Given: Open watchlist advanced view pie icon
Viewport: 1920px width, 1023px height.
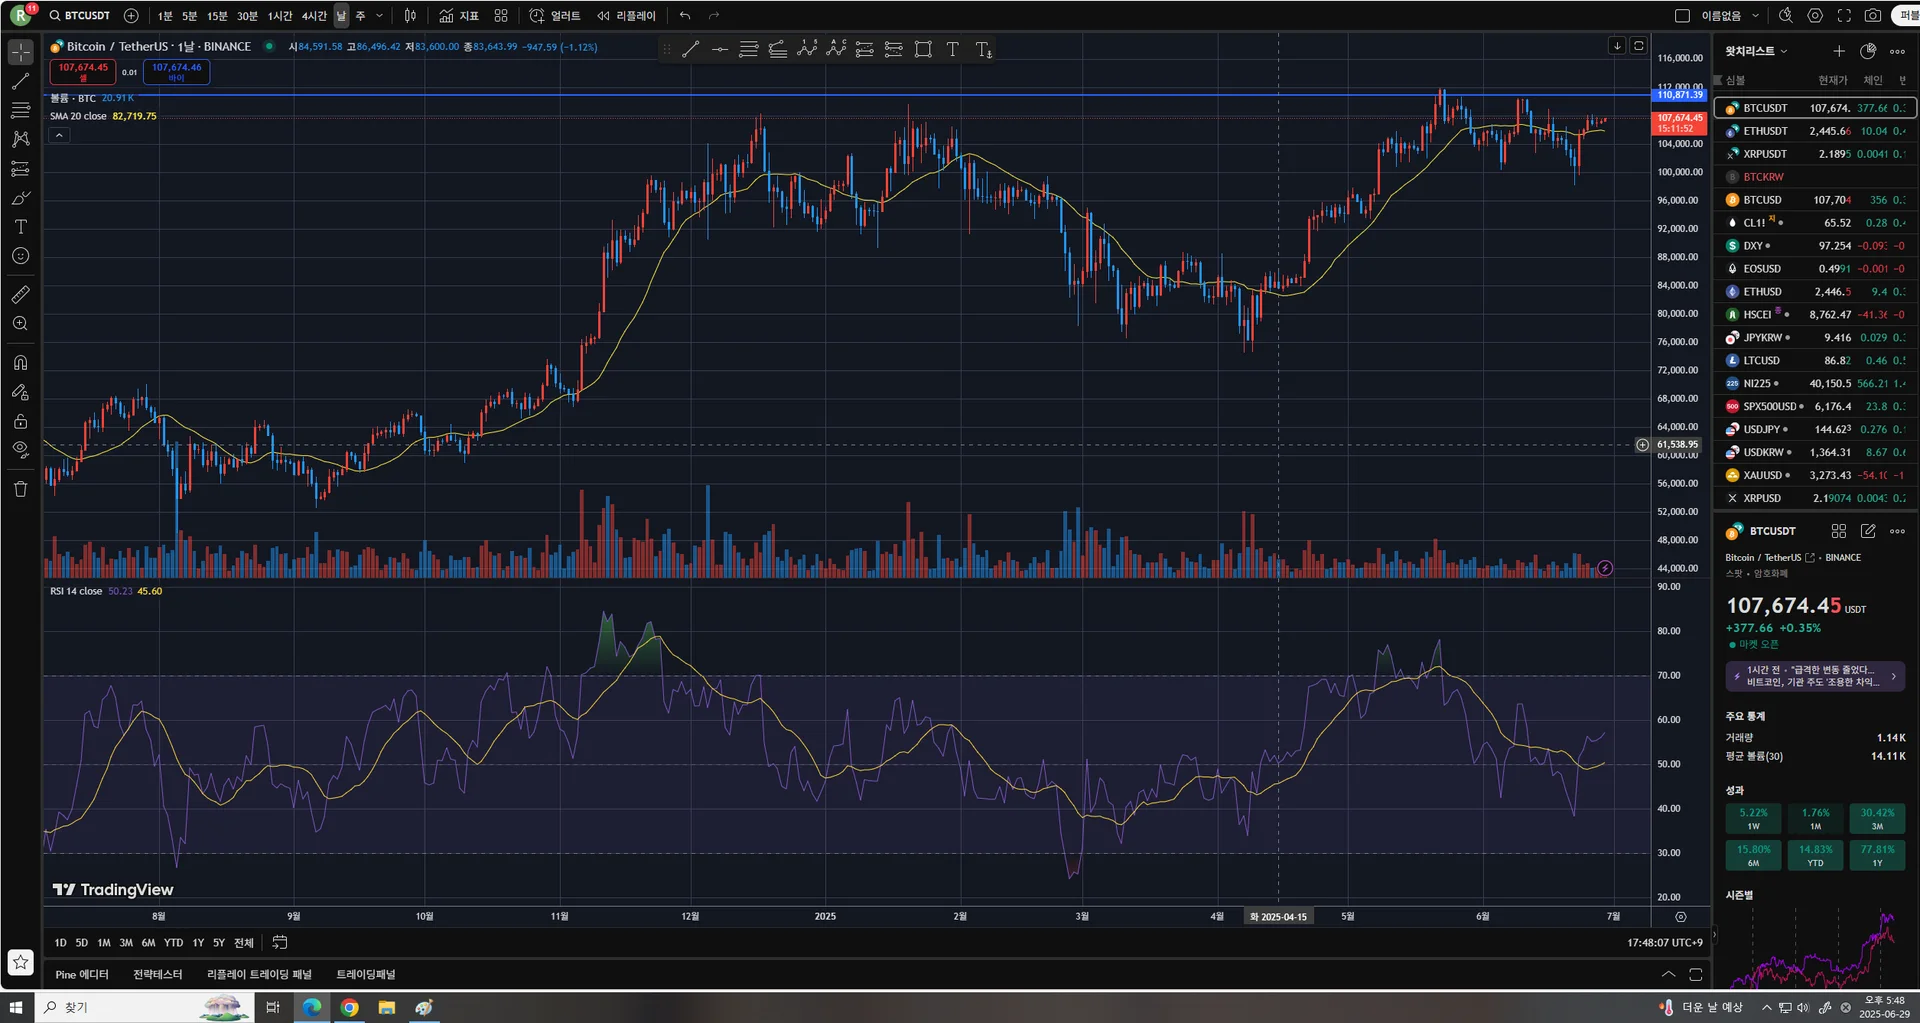Looking at the screenshot, I should point(1867,51).
